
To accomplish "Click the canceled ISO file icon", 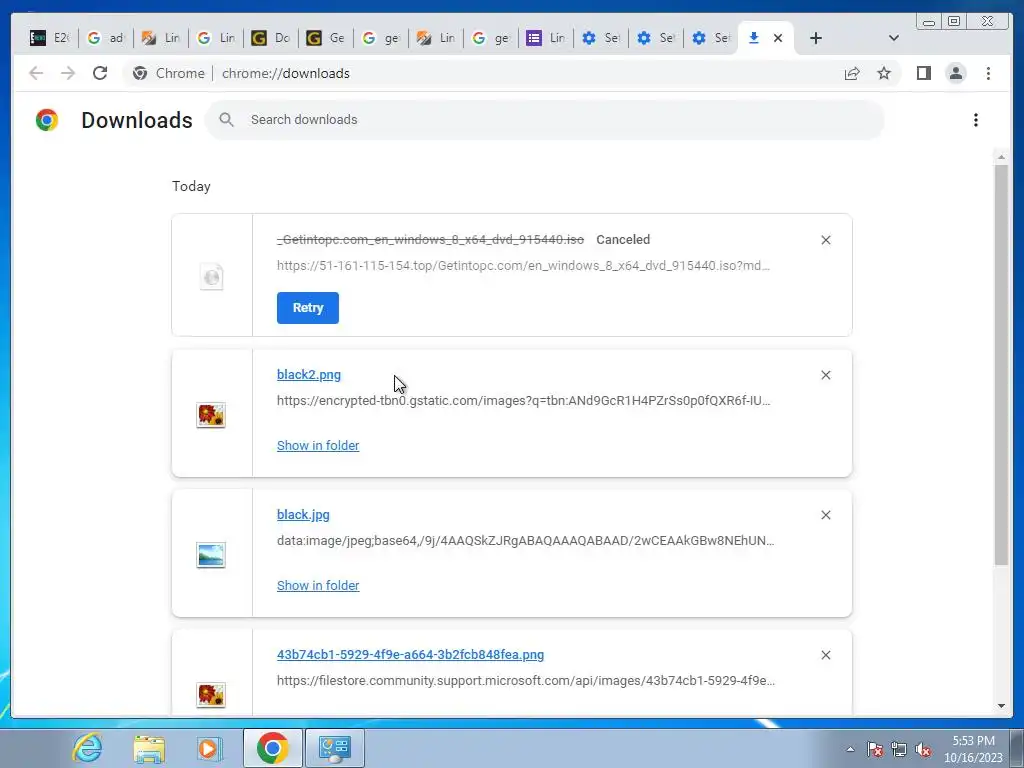I will pos(211,276).
